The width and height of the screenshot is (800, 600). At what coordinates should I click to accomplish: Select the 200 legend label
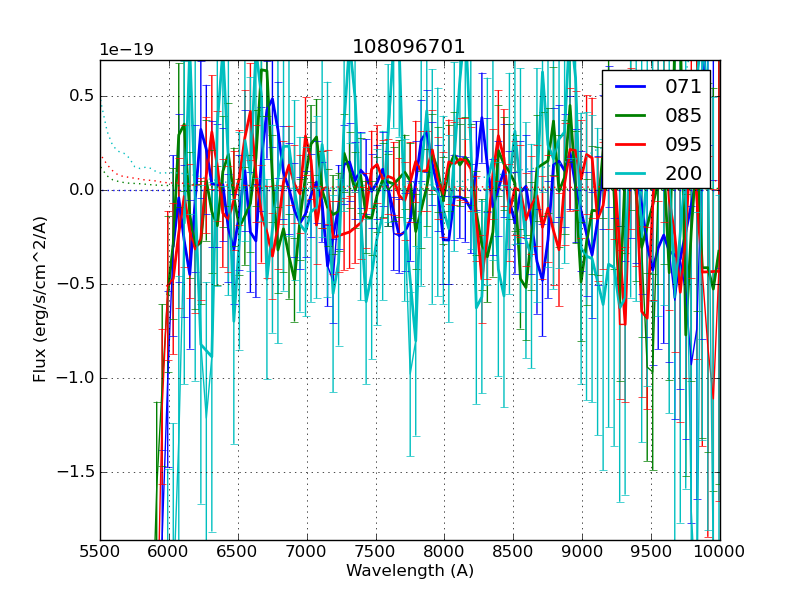[x=684, y=173]
